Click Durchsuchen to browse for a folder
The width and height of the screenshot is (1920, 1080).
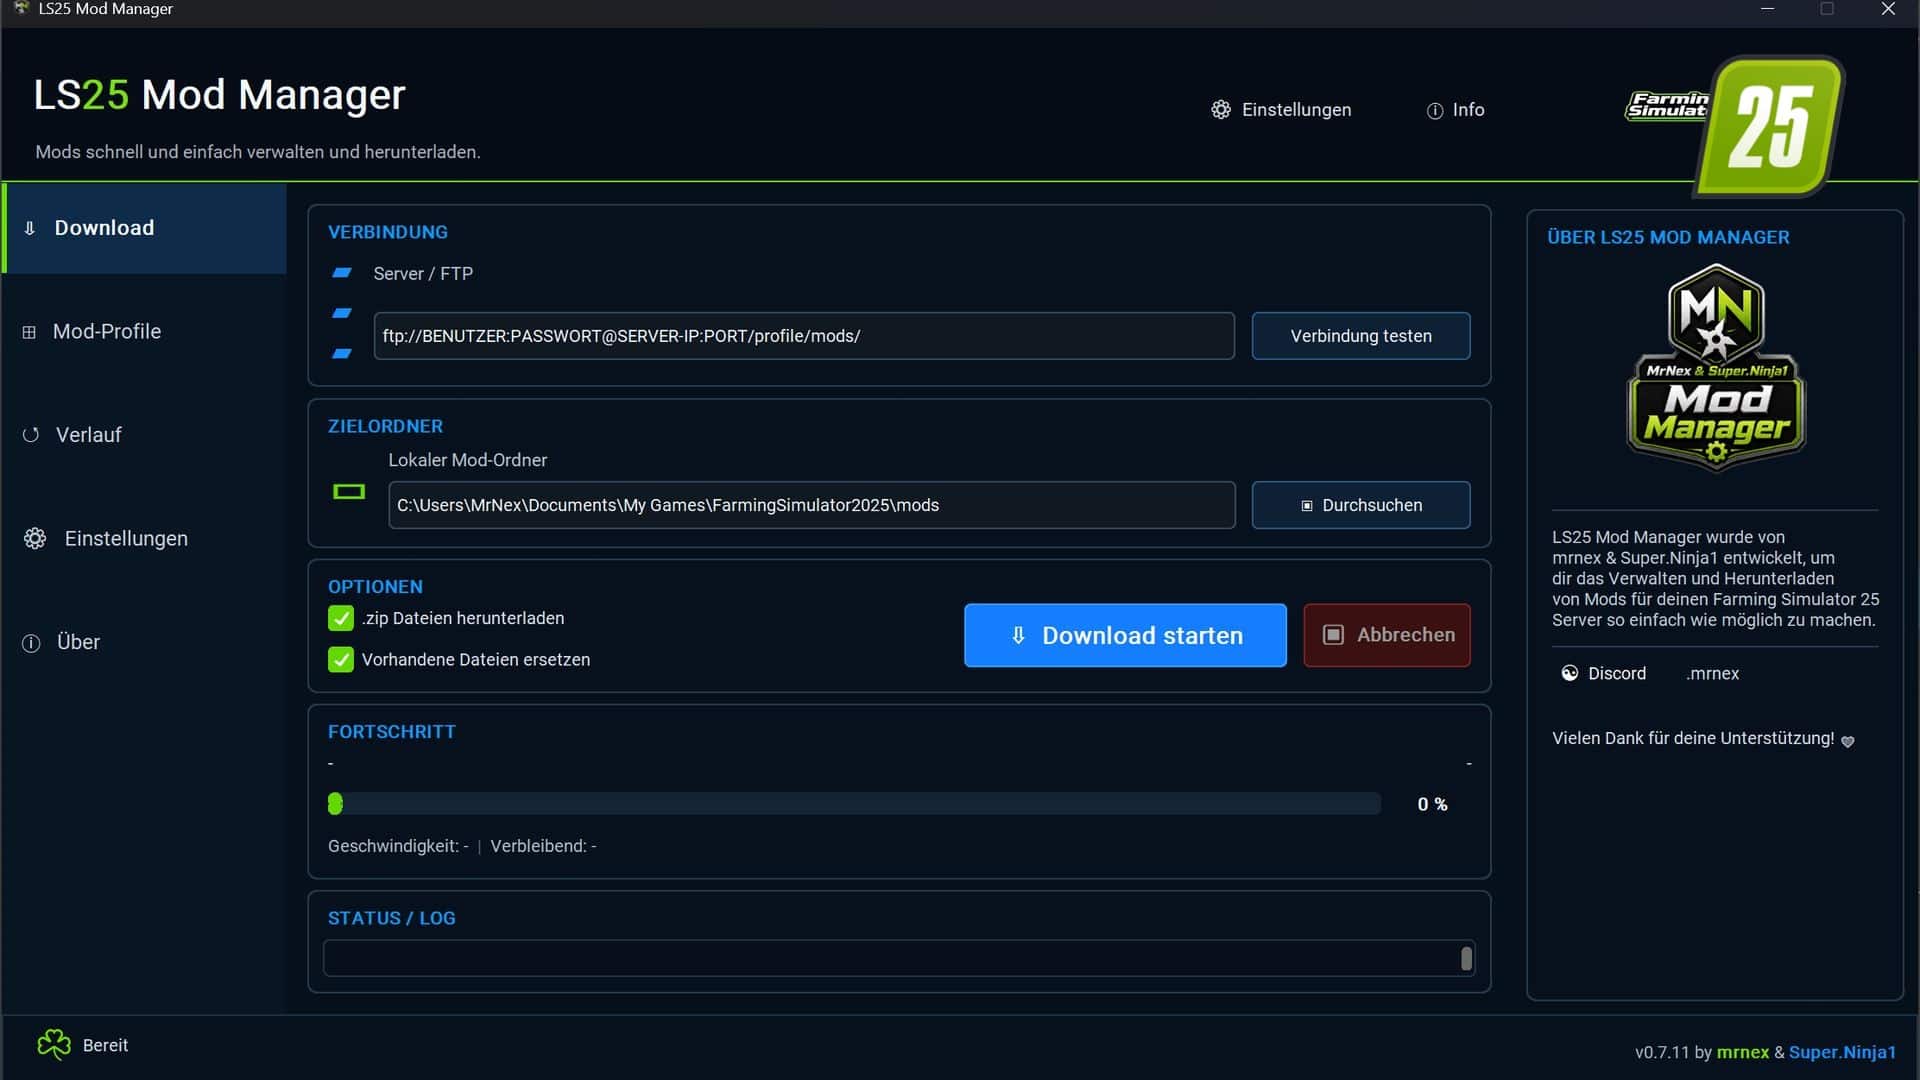point(1361,505)
